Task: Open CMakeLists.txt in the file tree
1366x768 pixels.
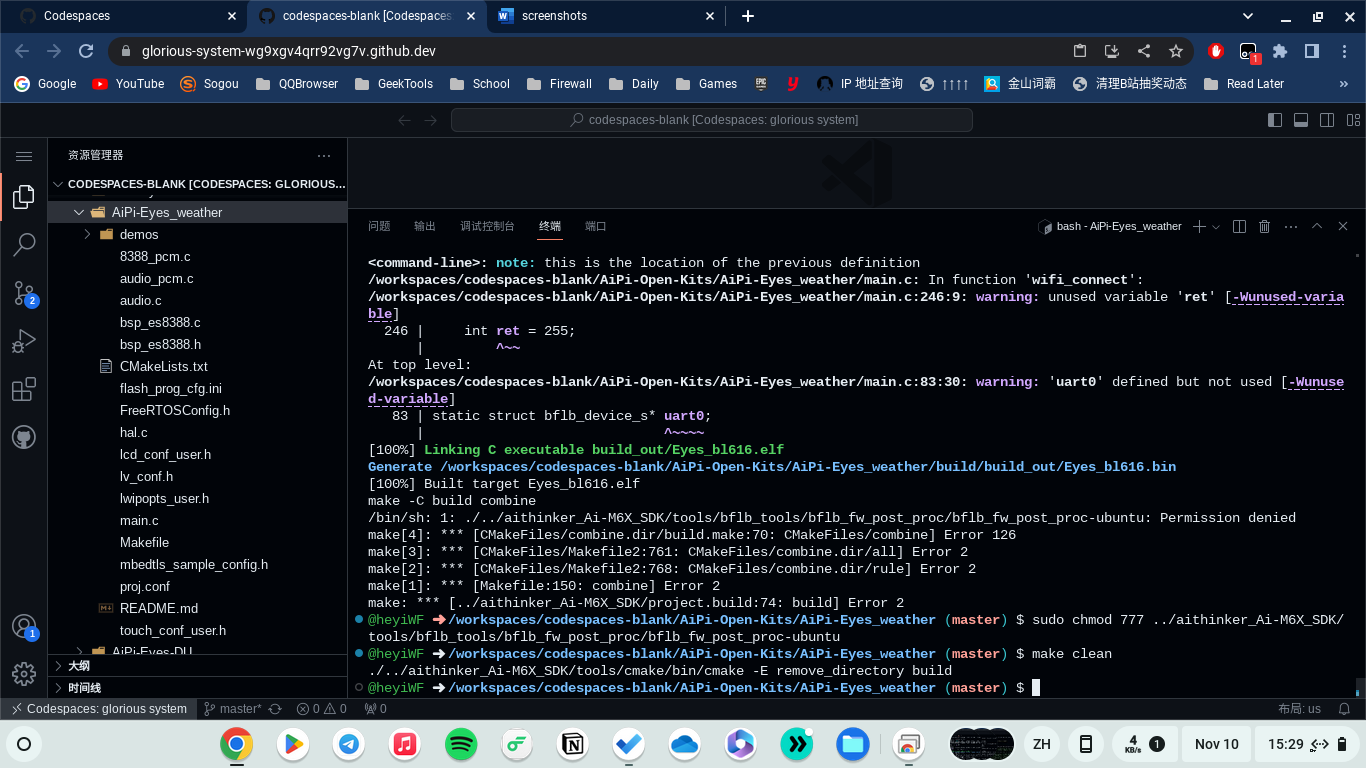Action: point(164,366)
